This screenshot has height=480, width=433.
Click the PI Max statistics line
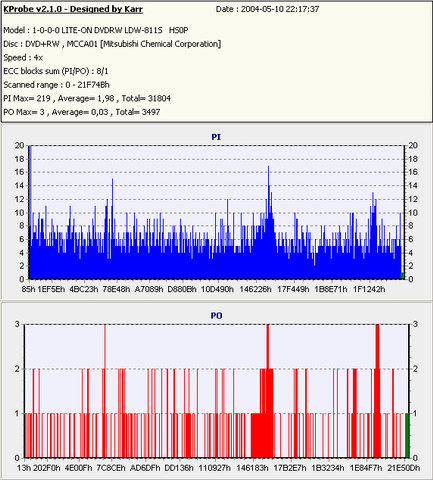tap(87, 99)
